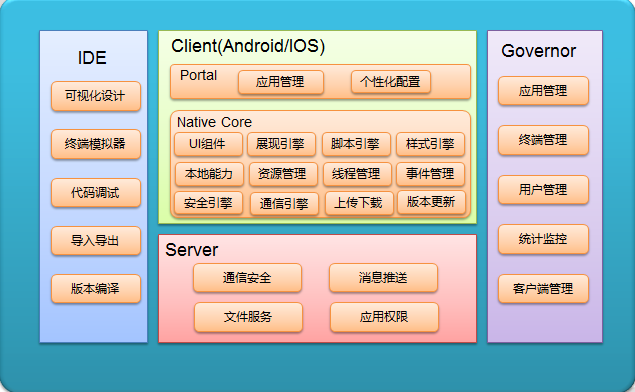Image resolution: width=635 pixels, height=392 pixels.
Task: Click the 展现引擎 box
Action: click(281, 144)
